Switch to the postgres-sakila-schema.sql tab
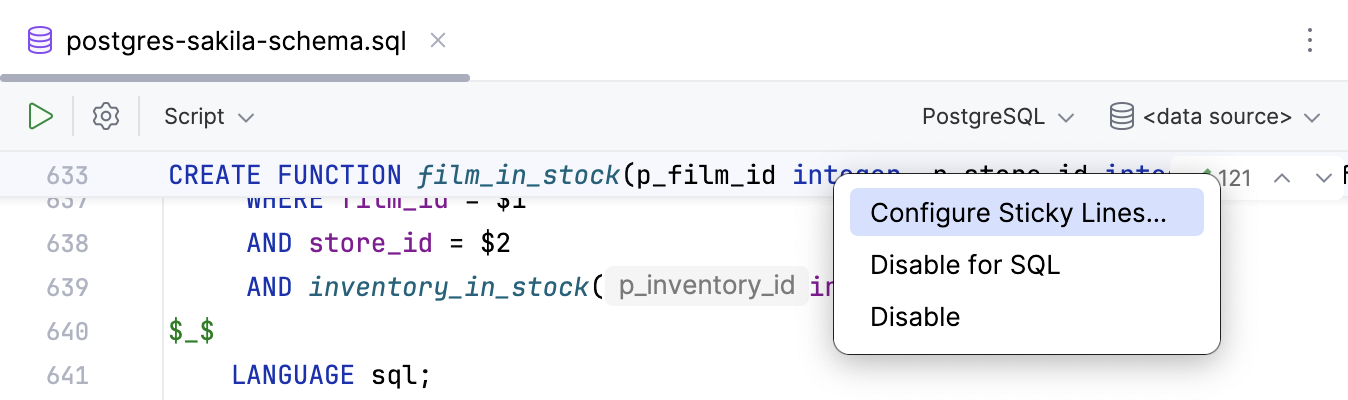1348x400 pixels. pyautogui.click(x=236, y=43)
